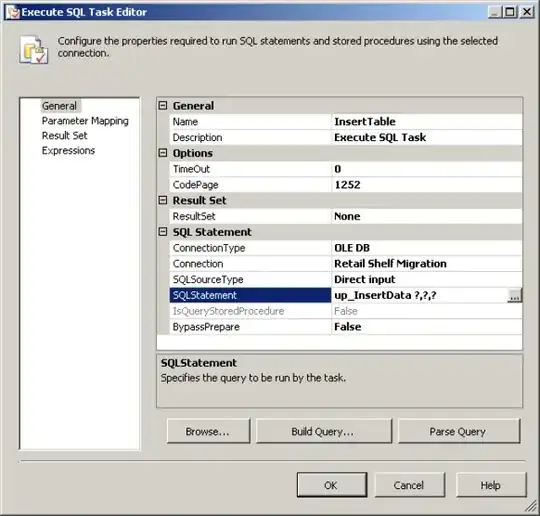Click the disabled IsQueryStoredProcedure value False
The image size is (540, 516).
(x=426, y=311)
